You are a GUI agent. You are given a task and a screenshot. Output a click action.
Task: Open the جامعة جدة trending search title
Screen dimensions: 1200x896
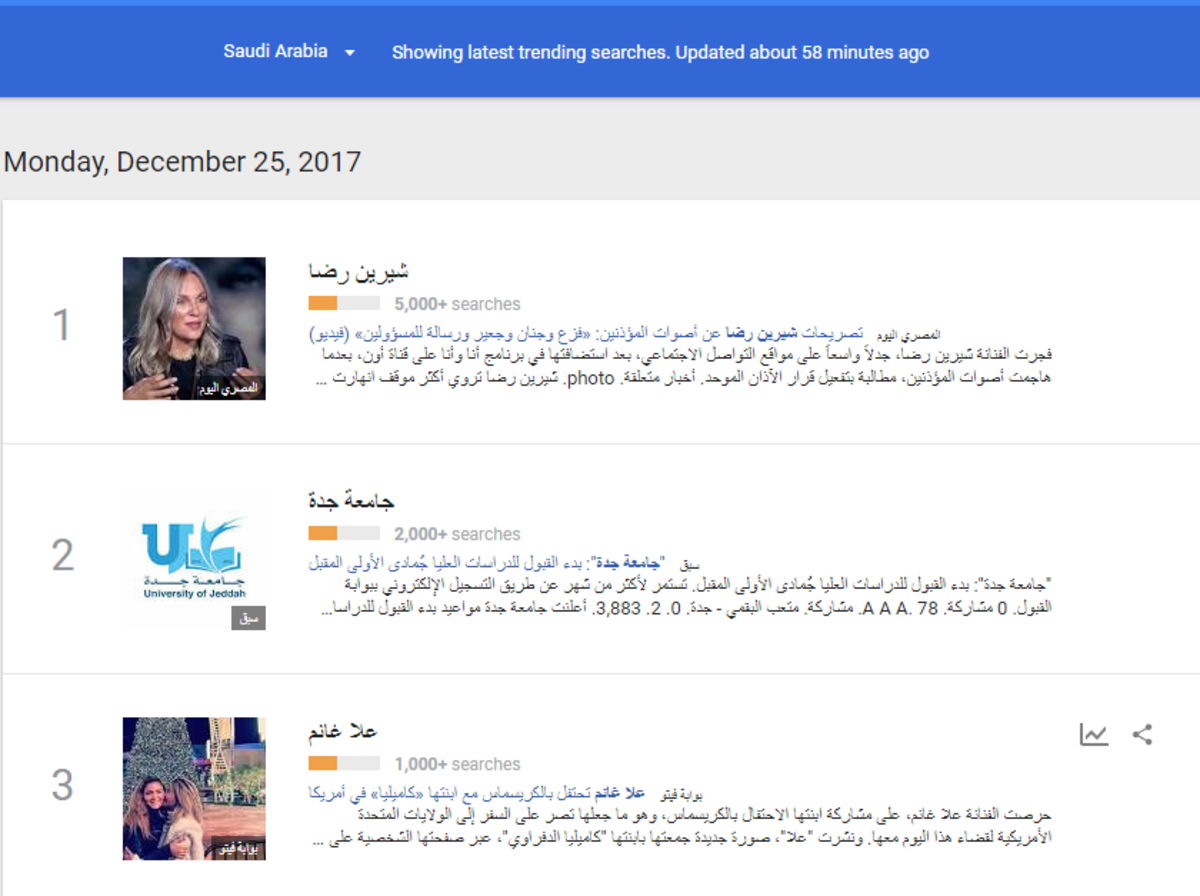(x=352, y=501)
